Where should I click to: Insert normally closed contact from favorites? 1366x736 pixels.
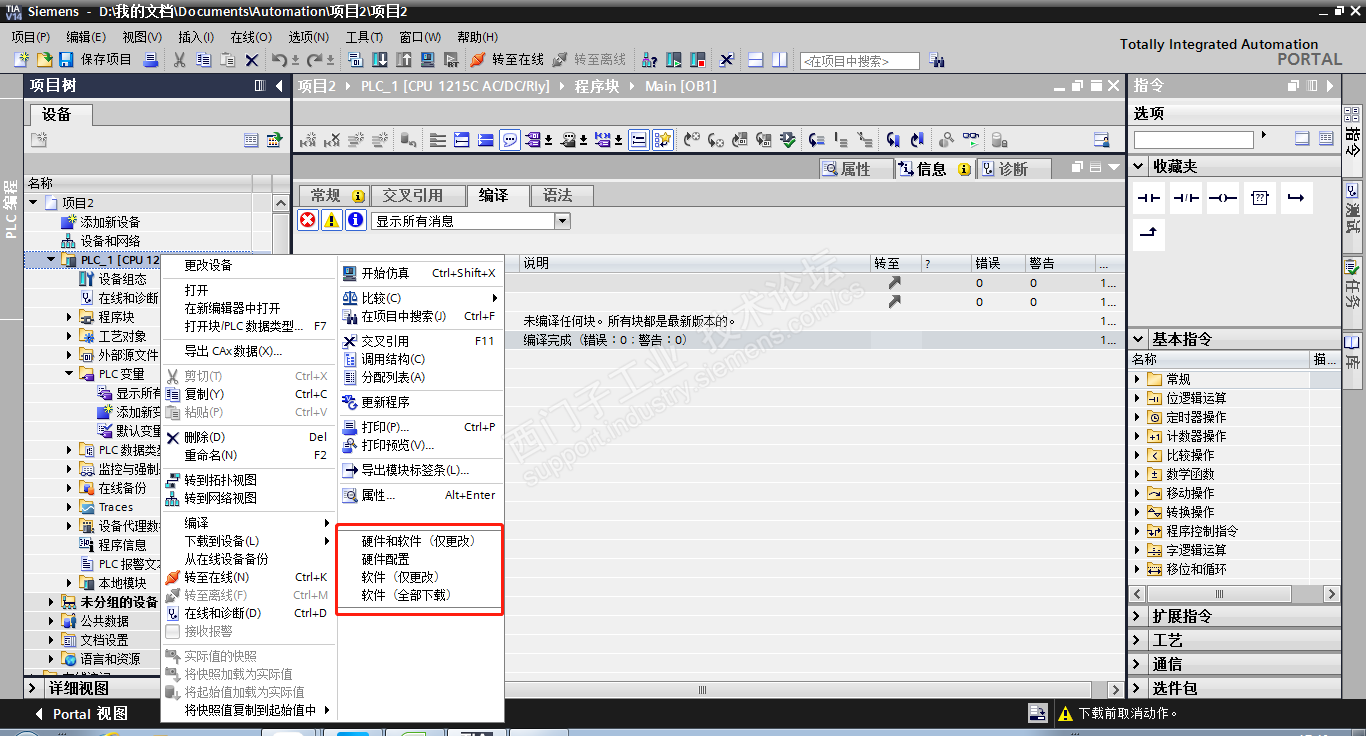(x=1186, y=198)
